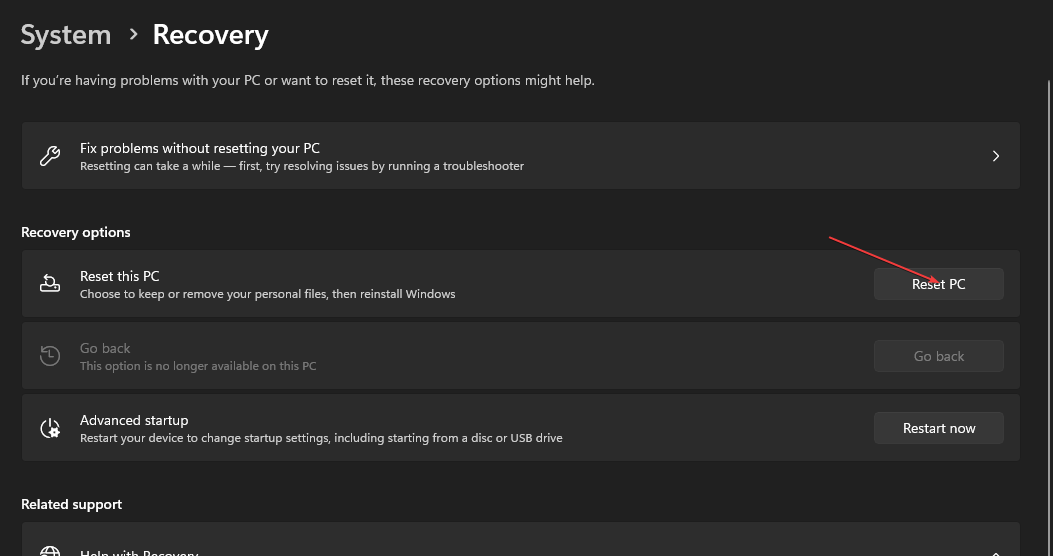Viewport: 1053px width, 556px height.
Task: Click the Reset this PC icon
Action: click(50, 284)
